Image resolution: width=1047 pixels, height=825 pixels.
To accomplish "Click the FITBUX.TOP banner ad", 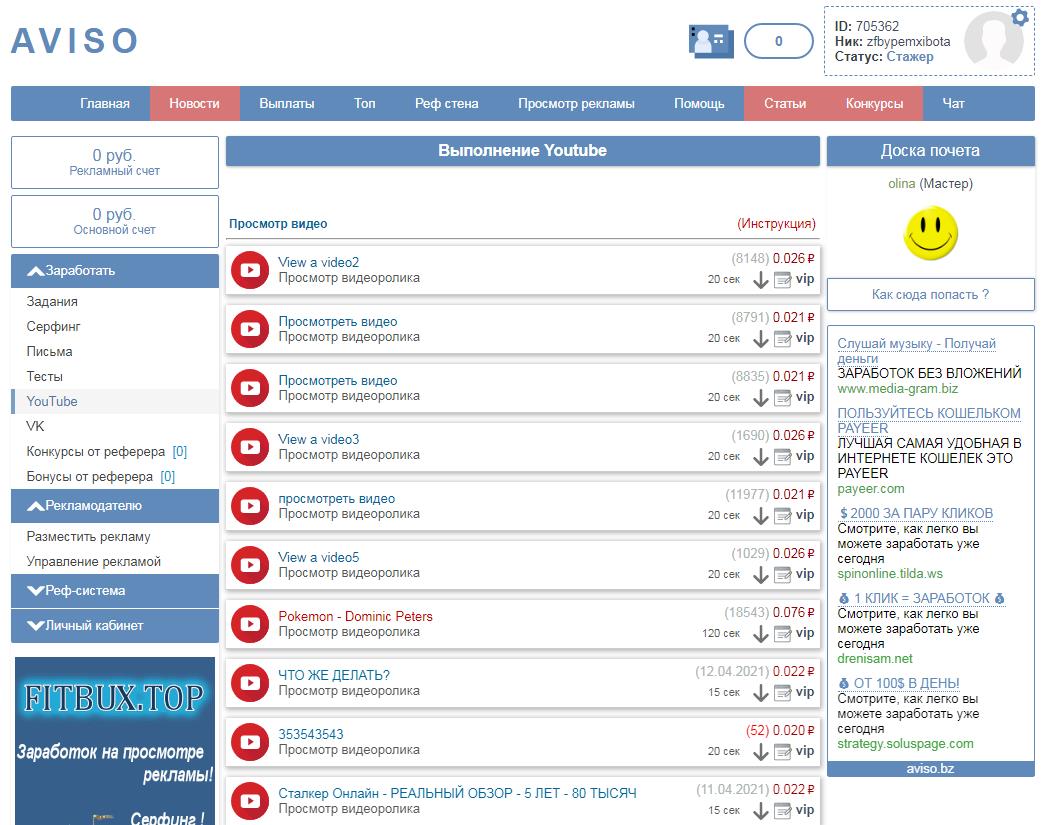I will (x=115, y=741).
